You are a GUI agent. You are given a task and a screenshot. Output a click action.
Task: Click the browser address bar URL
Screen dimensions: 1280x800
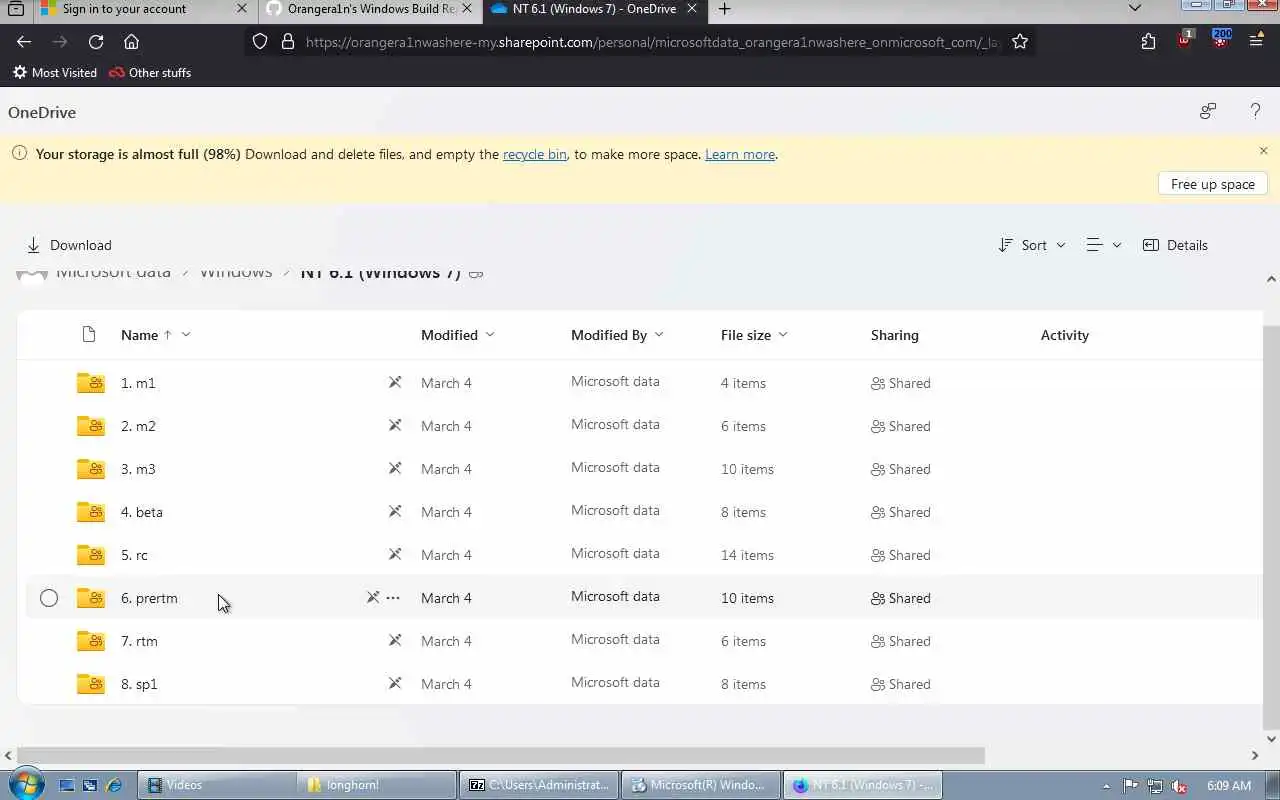(x=652, y=42)
